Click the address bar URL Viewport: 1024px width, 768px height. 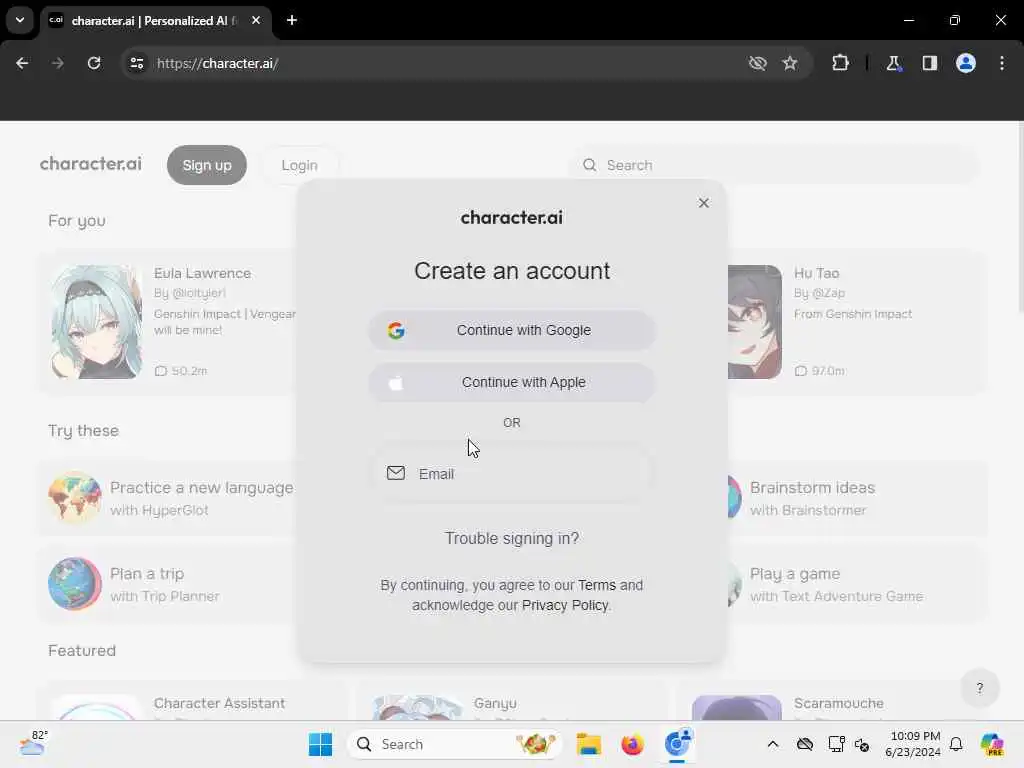(x=218, y=63)
